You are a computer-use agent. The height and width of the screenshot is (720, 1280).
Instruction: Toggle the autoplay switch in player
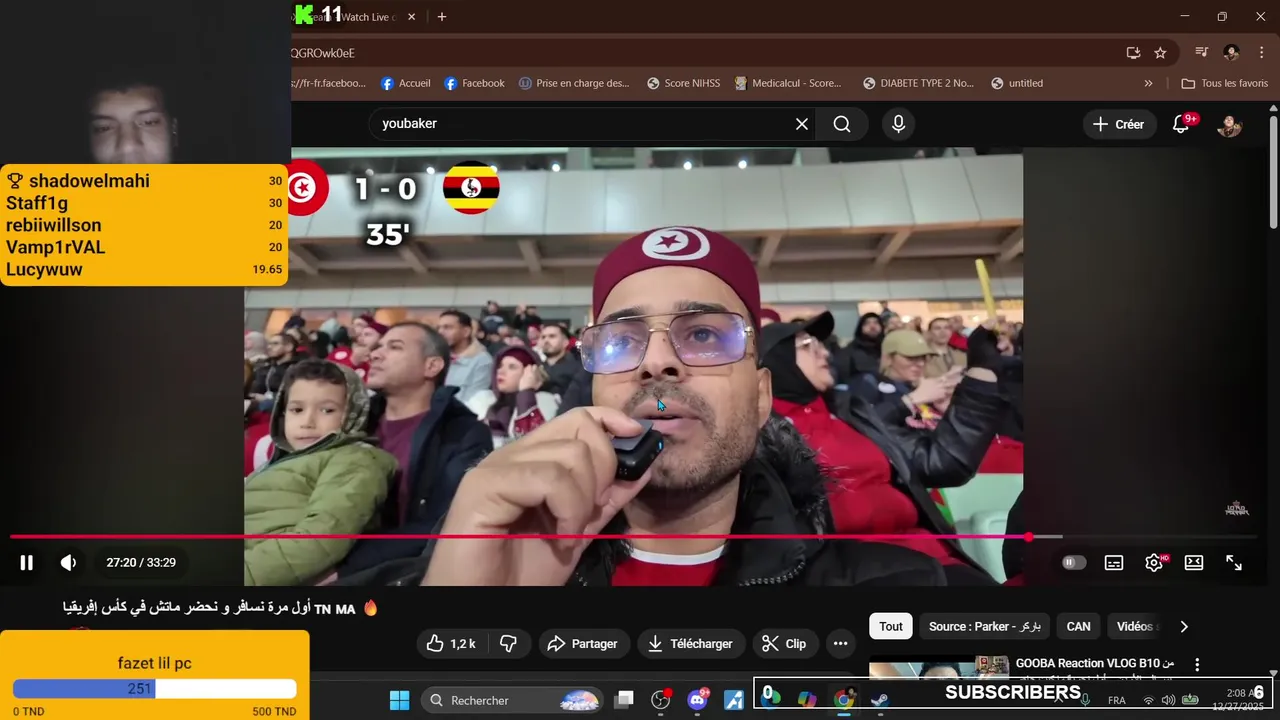coord(1074,563)
